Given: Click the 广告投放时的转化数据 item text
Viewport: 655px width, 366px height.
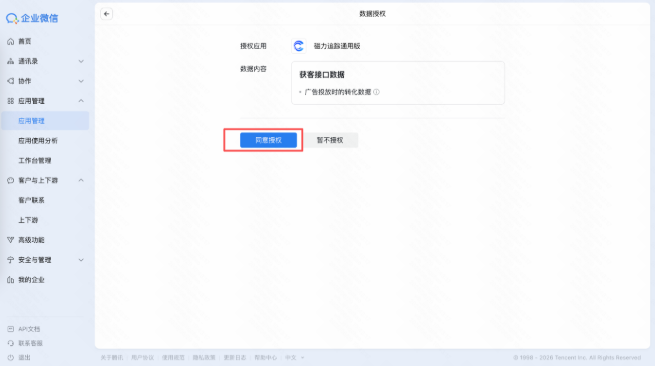Looking at the screenshot, I should coord(338,92).
